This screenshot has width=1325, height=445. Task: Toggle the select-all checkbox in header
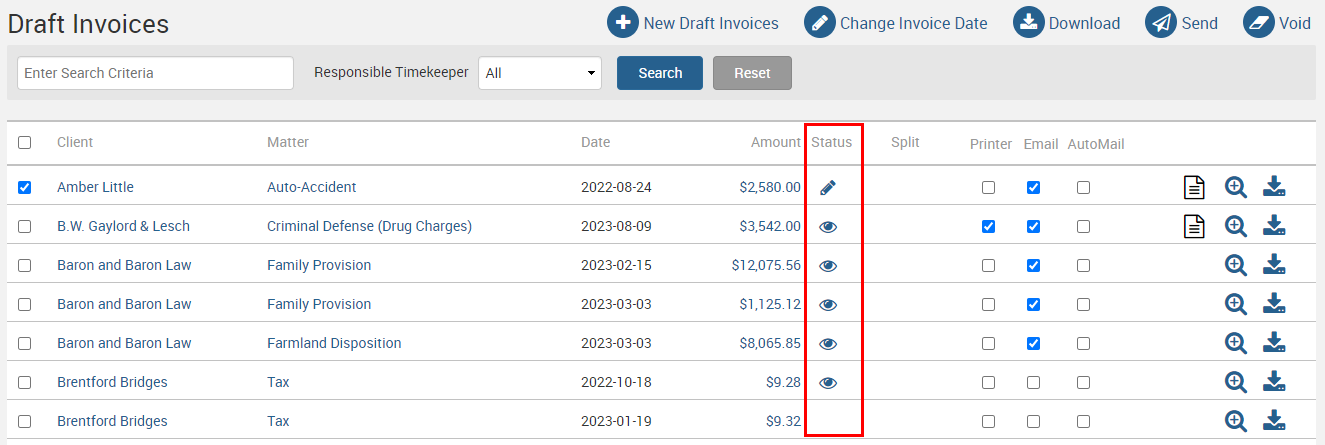tap(25, 143)
